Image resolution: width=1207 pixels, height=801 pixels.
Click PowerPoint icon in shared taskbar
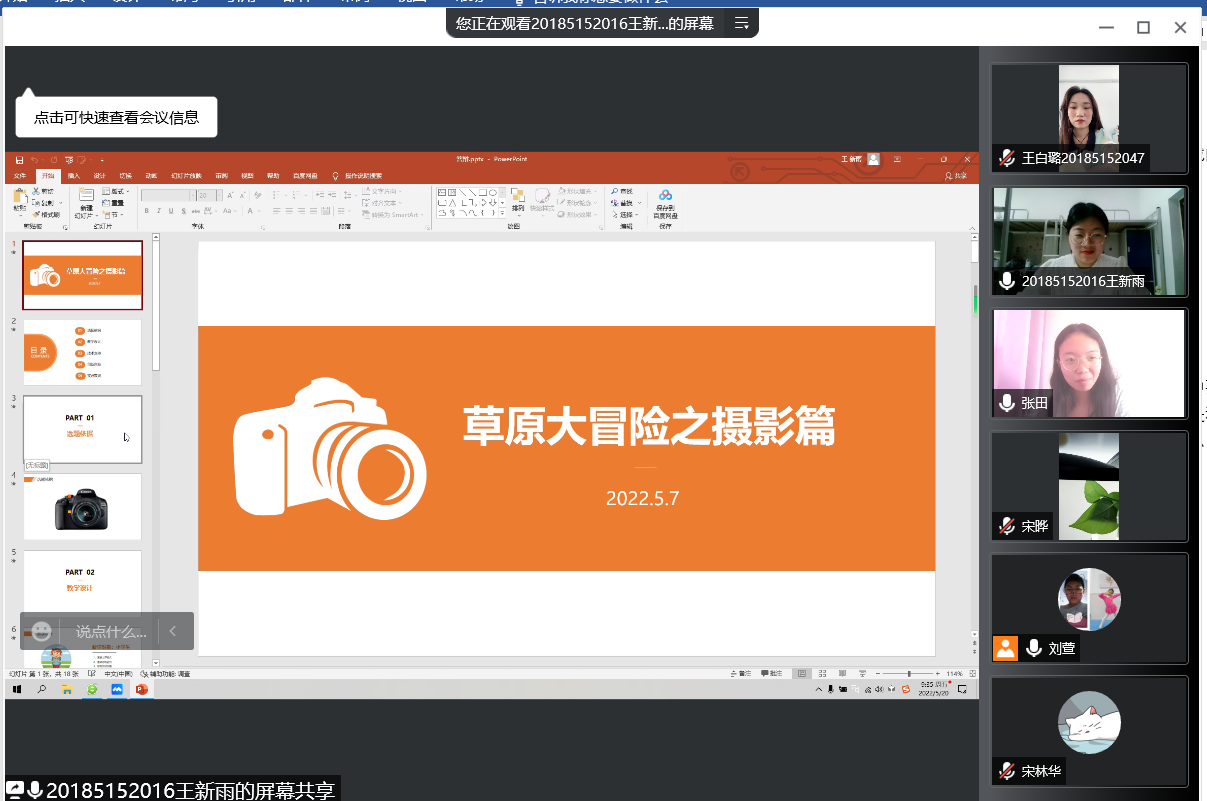141,689
